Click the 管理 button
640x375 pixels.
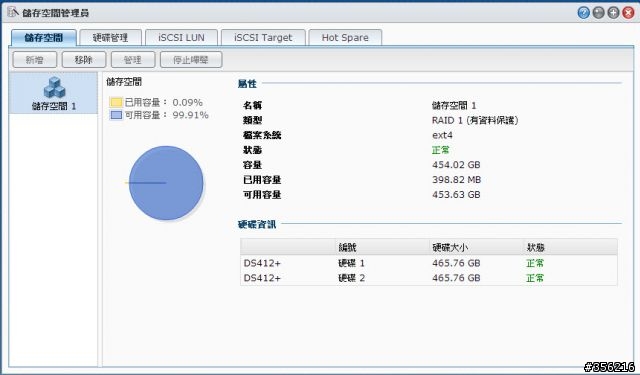[x=133, y=60]
